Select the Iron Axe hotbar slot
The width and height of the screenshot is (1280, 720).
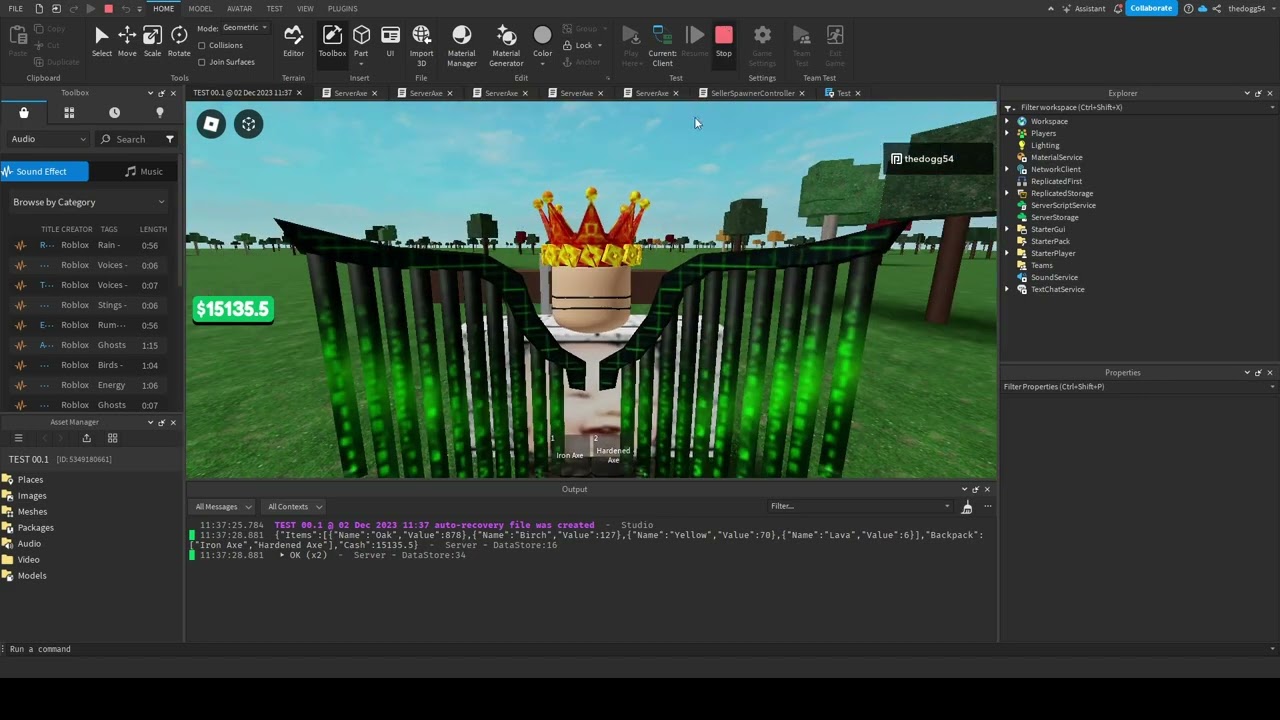(x=570, y=447)
